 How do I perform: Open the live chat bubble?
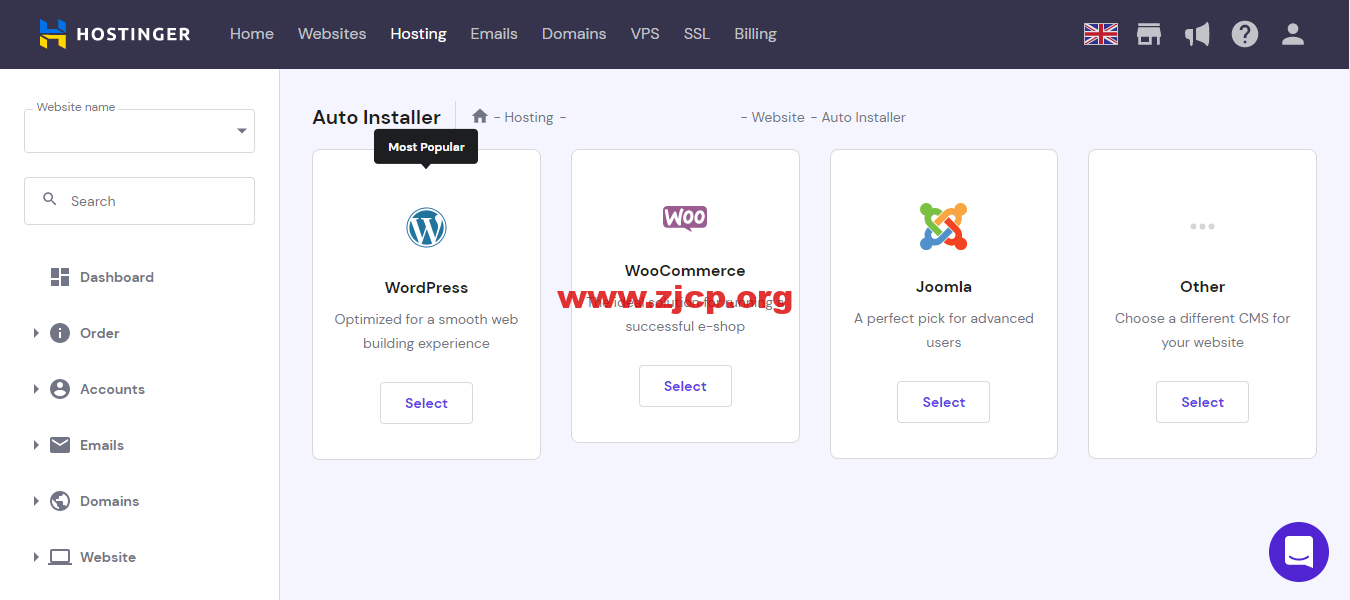click(x=1299, y=552)
